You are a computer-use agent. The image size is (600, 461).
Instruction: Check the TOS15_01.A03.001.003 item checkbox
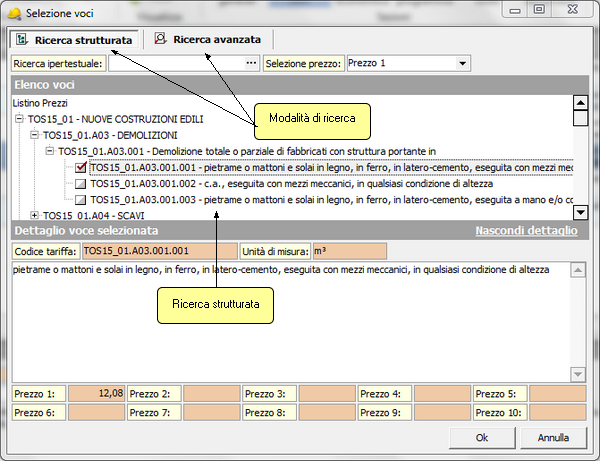81,200
